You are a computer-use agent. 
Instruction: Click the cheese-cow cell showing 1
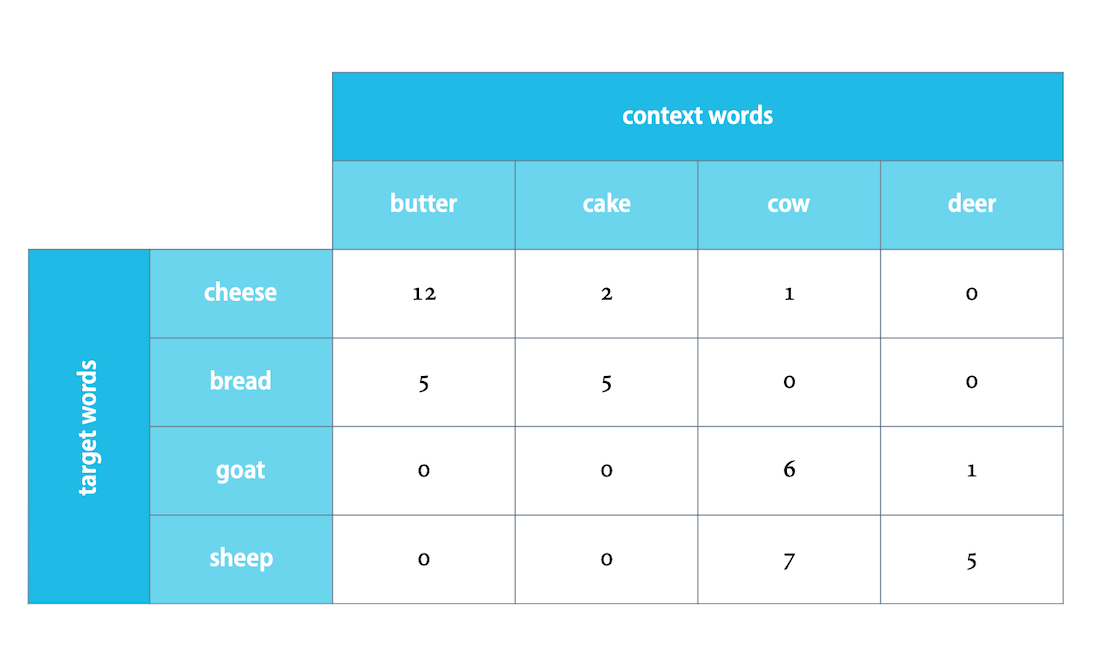click(789, 294)
